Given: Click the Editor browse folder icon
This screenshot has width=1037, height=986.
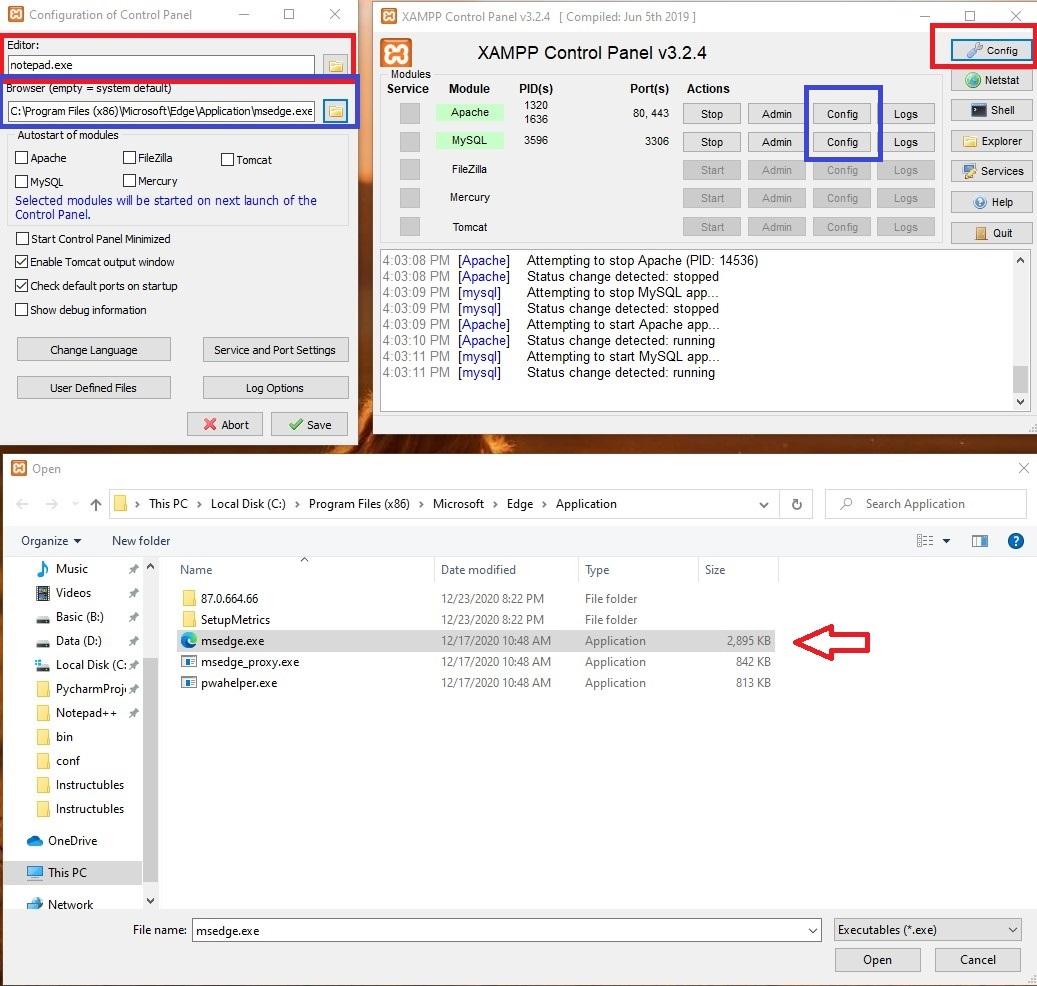Looking at the screenshot, I should coord(335,65).
